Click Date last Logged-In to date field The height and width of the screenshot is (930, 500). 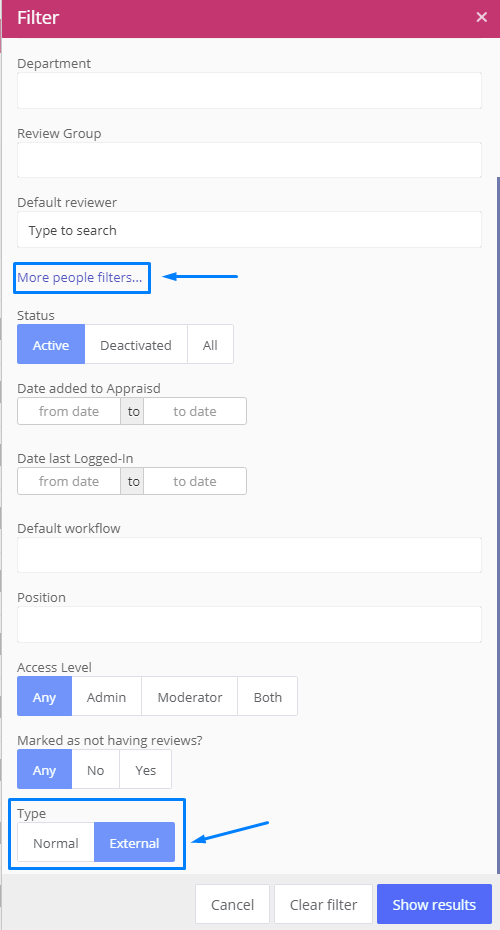click(195, 481)
